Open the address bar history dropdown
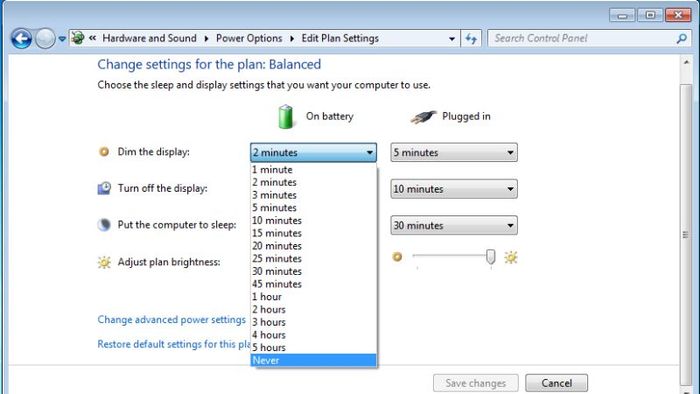The image size is (700, 394). 452,39
